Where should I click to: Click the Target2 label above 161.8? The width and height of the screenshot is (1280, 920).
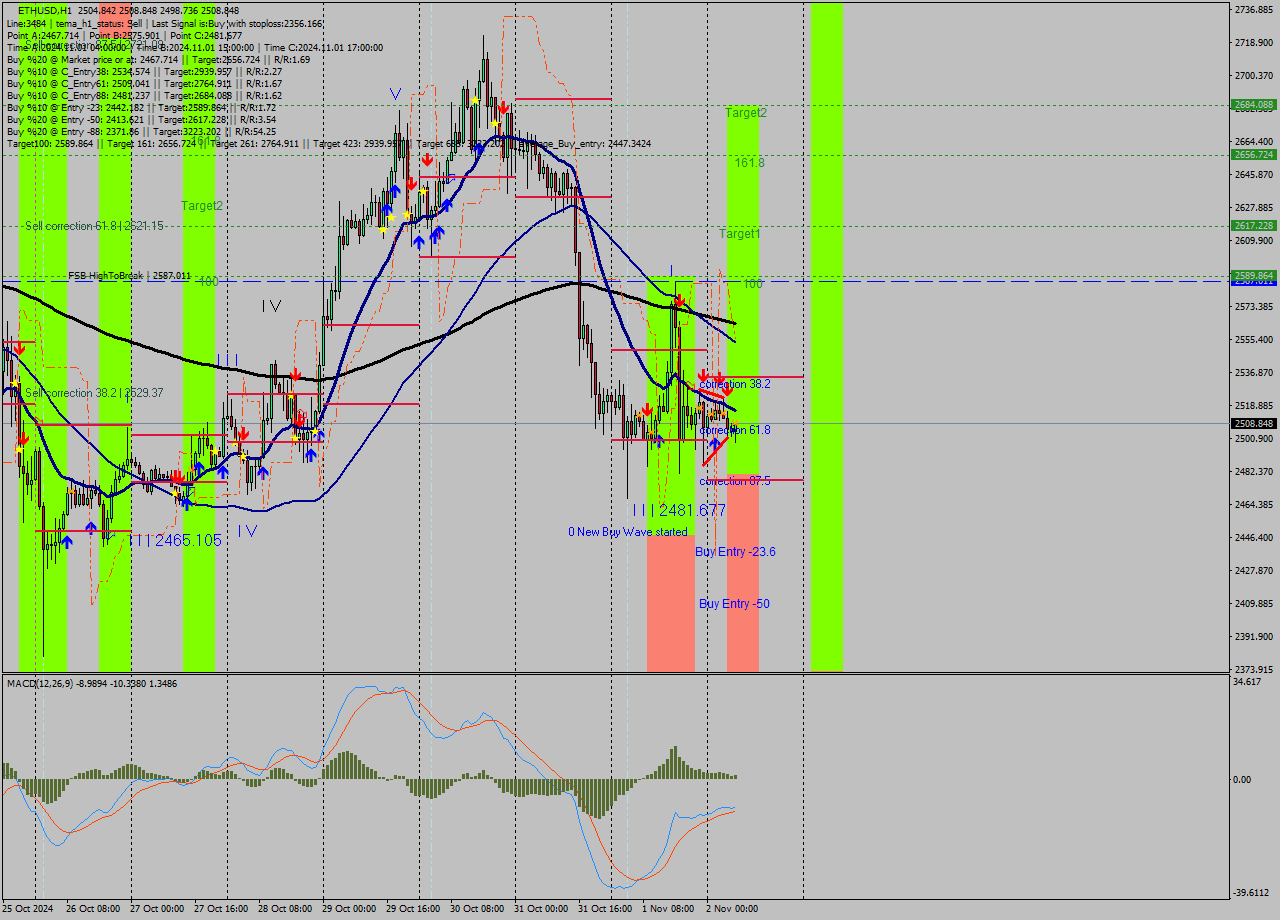click(746, 113)
